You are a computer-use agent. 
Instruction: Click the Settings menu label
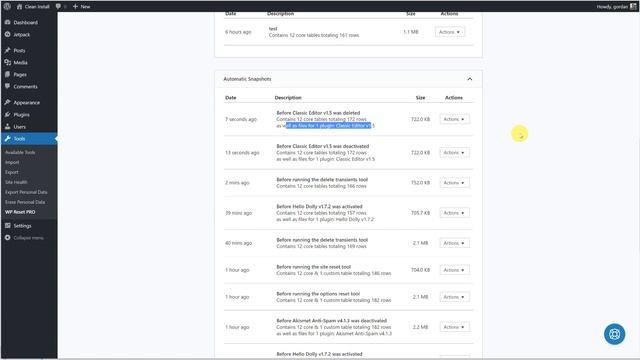pyautogui.click(x=22, y=226)
